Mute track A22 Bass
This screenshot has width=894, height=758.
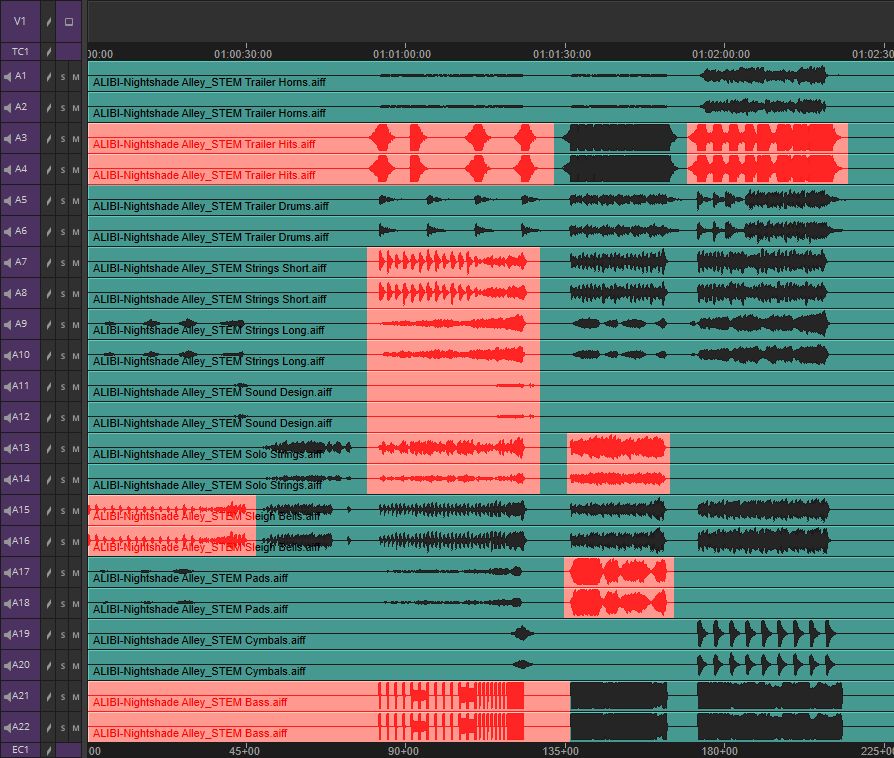tap(76, 728)
